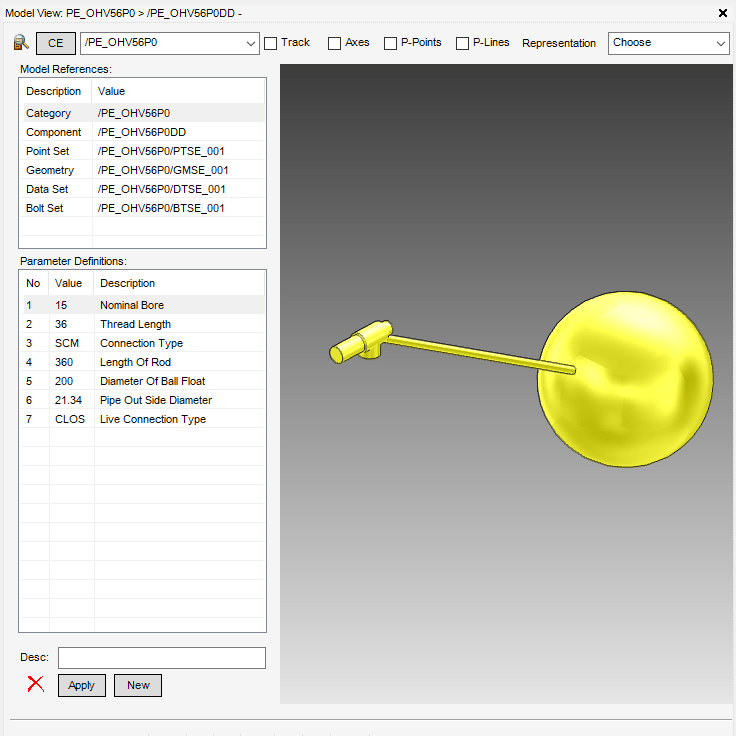Viewport: 736px width, 736px height.
Task: Turn on the P-Points checkbox
Action: 391,43
